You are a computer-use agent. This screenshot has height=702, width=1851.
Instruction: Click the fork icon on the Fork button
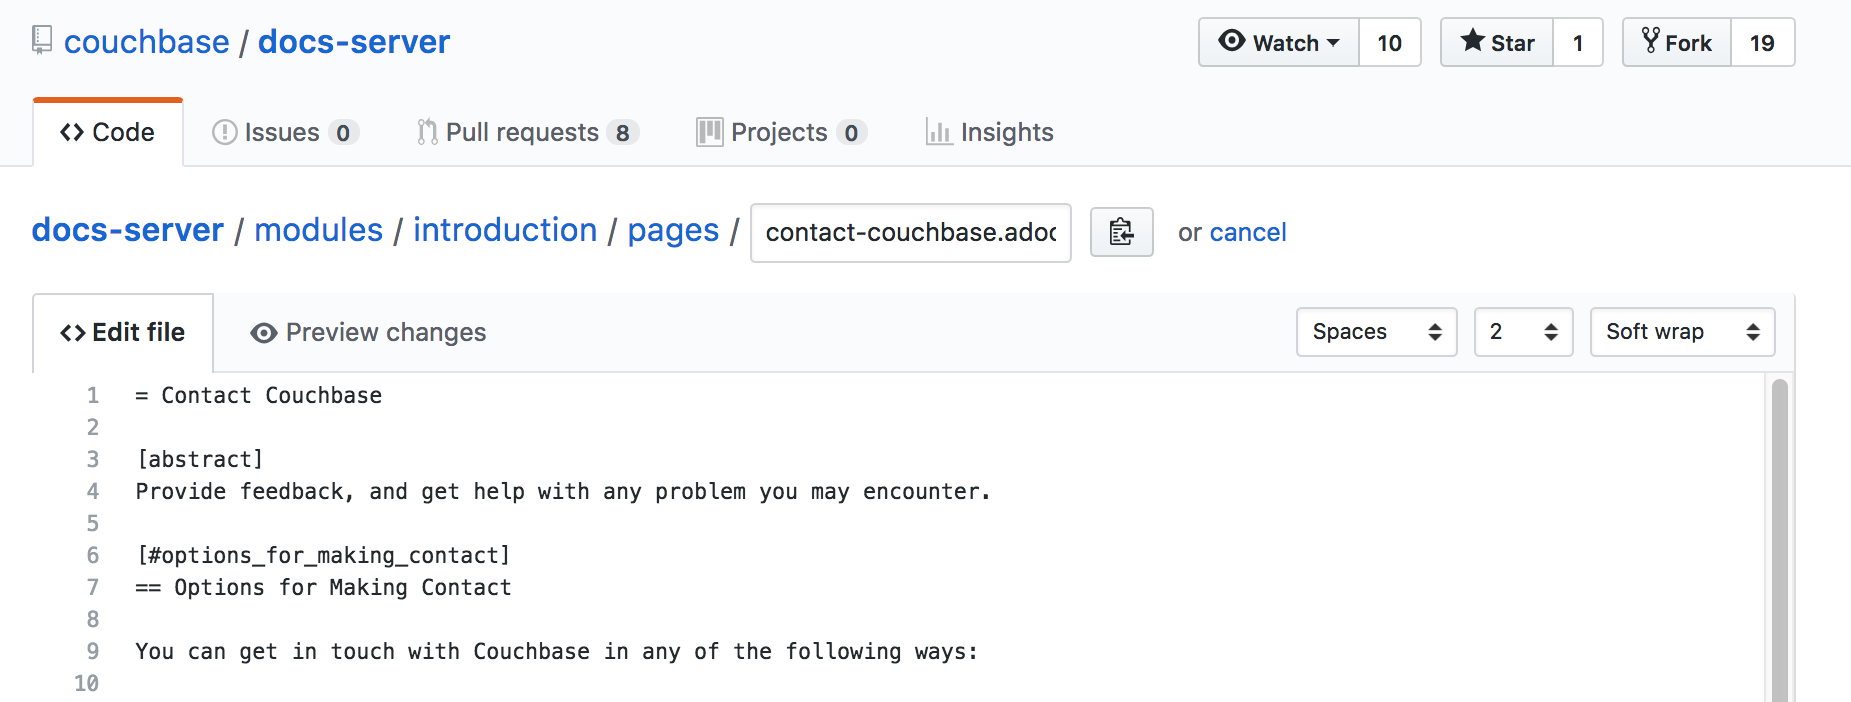point(1651,42)
